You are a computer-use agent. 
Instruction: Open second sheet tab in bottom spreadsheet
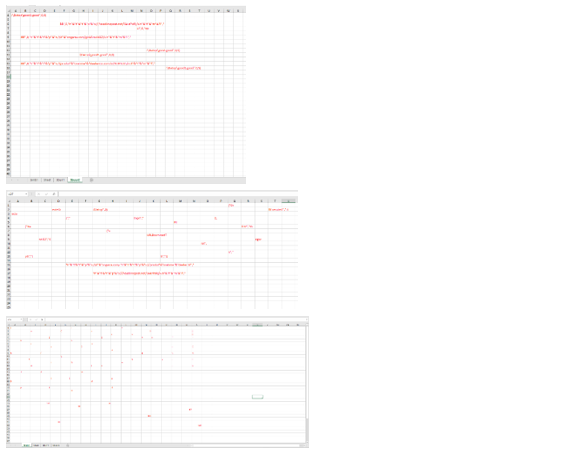[36, 445]
